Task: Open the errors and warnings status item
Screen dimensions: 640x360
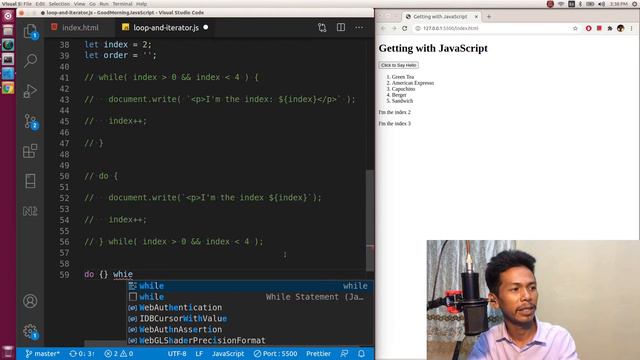Action: click(118, 353)
